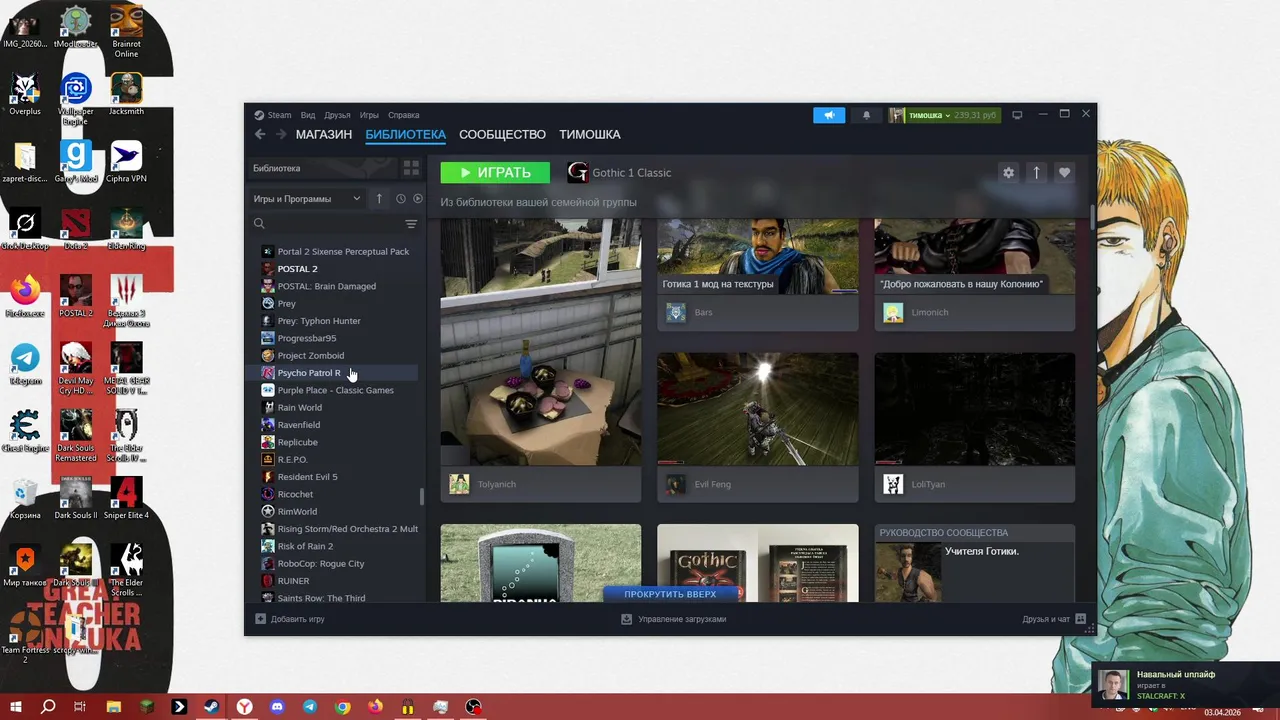Switch Steam to Big Picture mode icon

point(1017,115)
